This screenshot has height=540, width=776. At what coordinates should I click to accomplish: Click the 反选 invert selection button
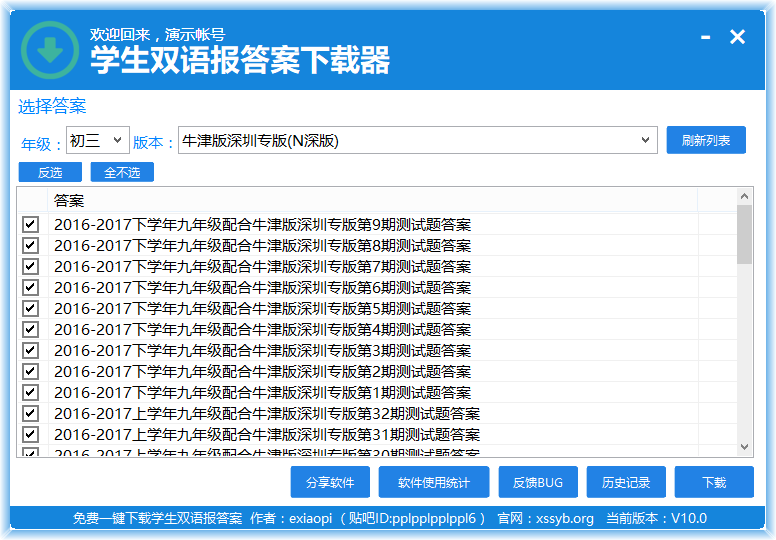[x=50, y=172]
